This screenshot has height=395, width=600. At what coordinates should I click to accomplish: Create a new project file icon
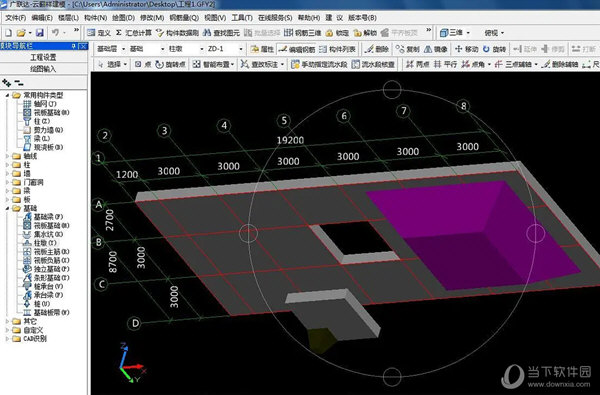tap(9, 33)
